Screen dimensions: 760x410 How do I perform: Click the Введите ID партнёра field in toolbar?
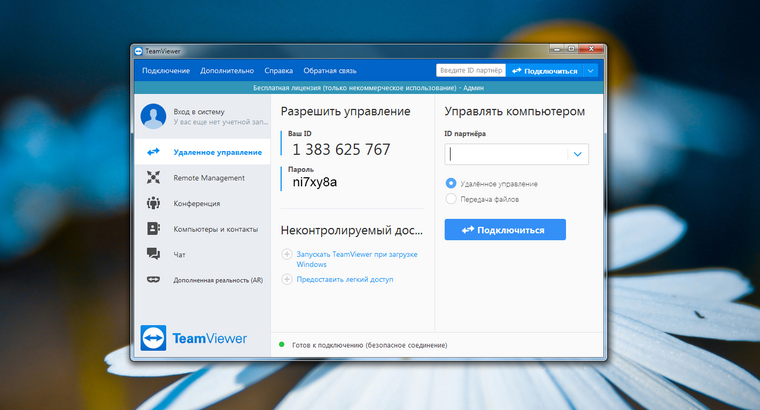tap(471, 70)
